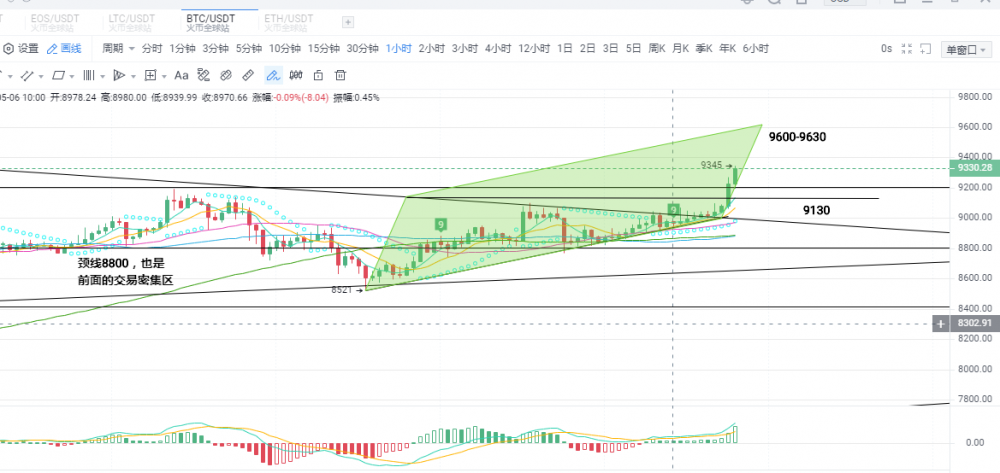1000x473 pixels.
Task: Open the 单窗口 window layout dropdown
Action: 966,49
